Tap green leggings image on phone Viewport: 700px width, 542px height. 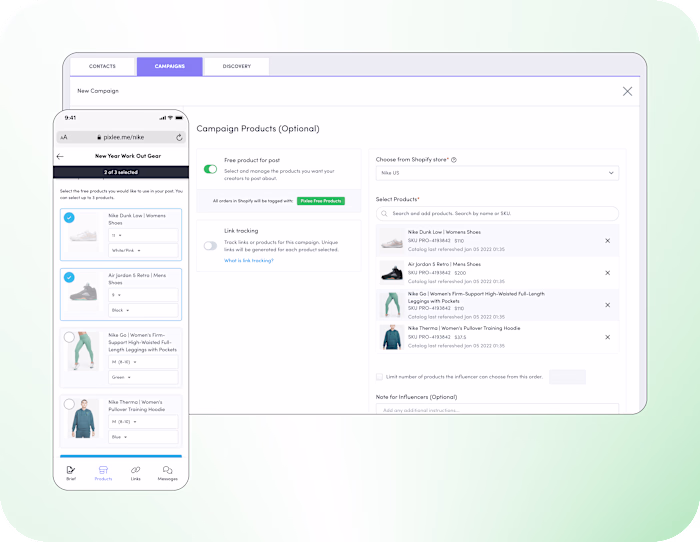83,351
